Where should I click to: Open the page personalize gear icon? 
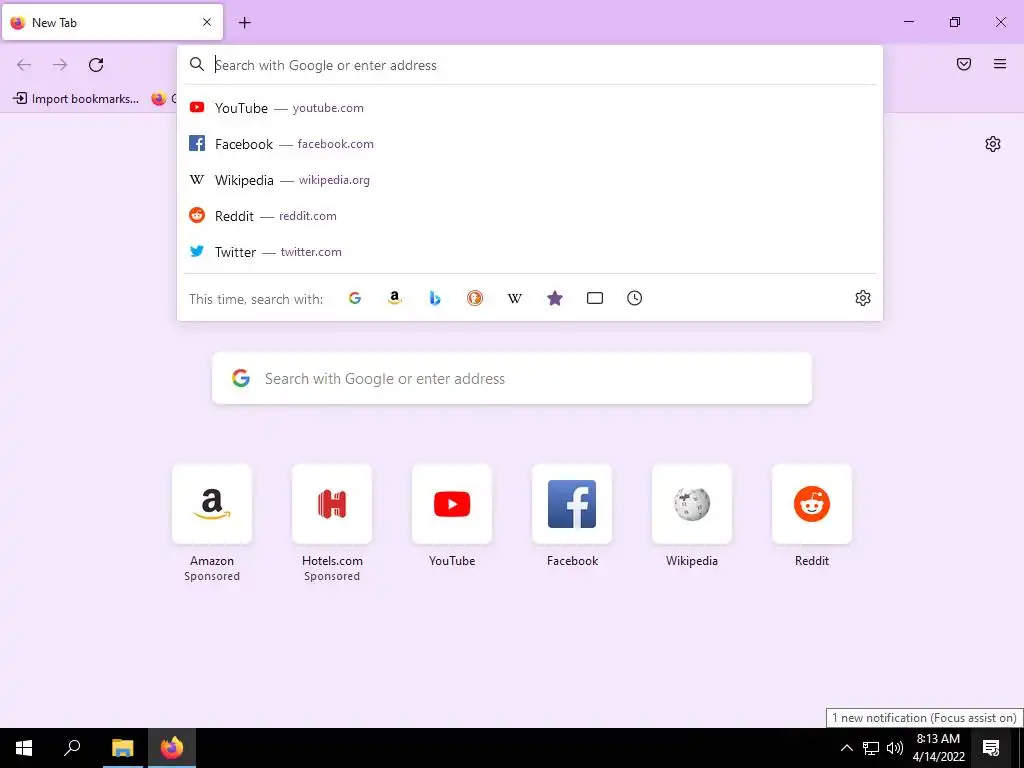993,144
